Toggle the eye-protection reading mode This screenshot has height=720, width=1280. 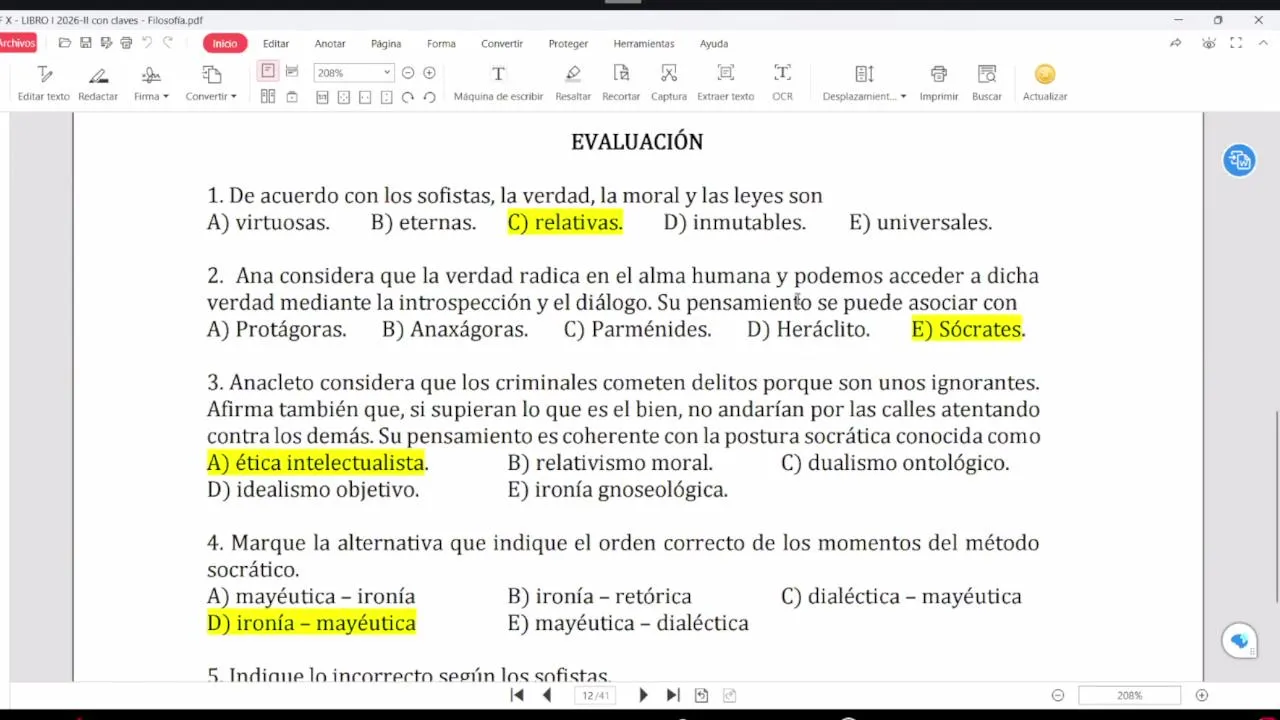click(1209, 43)
